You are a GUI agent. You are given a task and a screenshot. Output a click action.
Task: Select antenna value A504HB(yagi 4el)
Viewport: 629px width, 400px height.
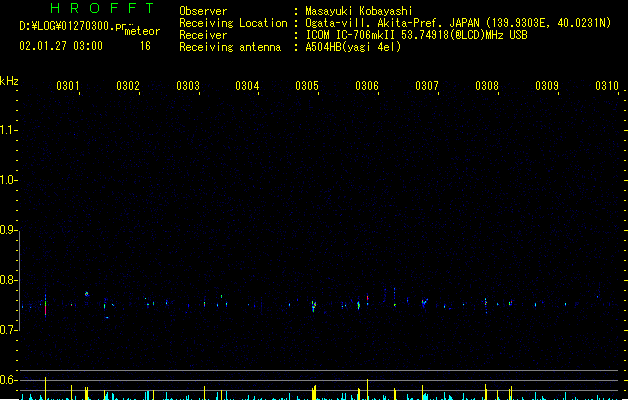point(353,47)
